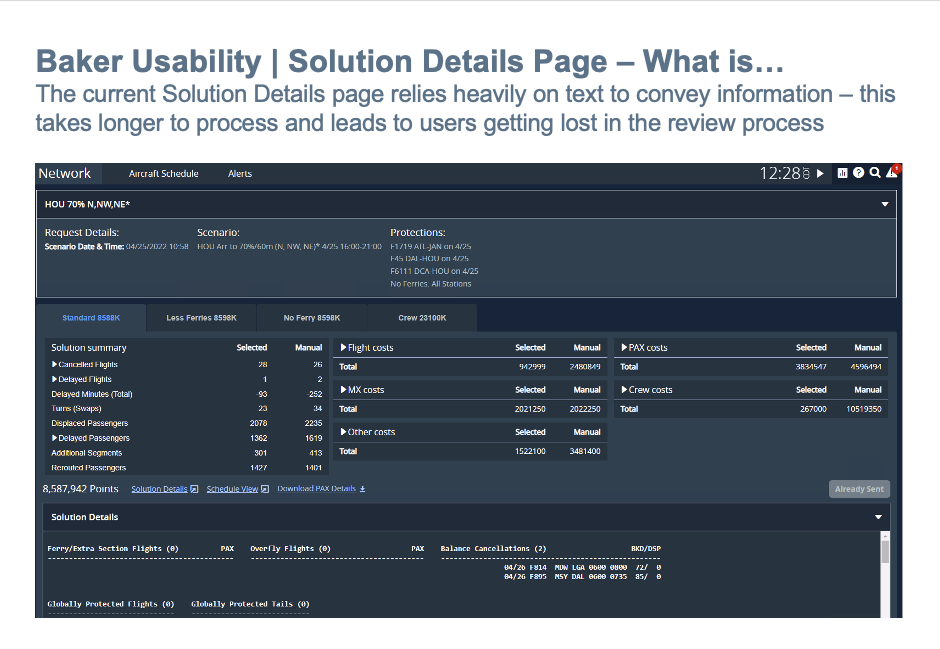Expand the Delayed Flights row
This screenshot has height=649, width=940.
click(55, 380)
